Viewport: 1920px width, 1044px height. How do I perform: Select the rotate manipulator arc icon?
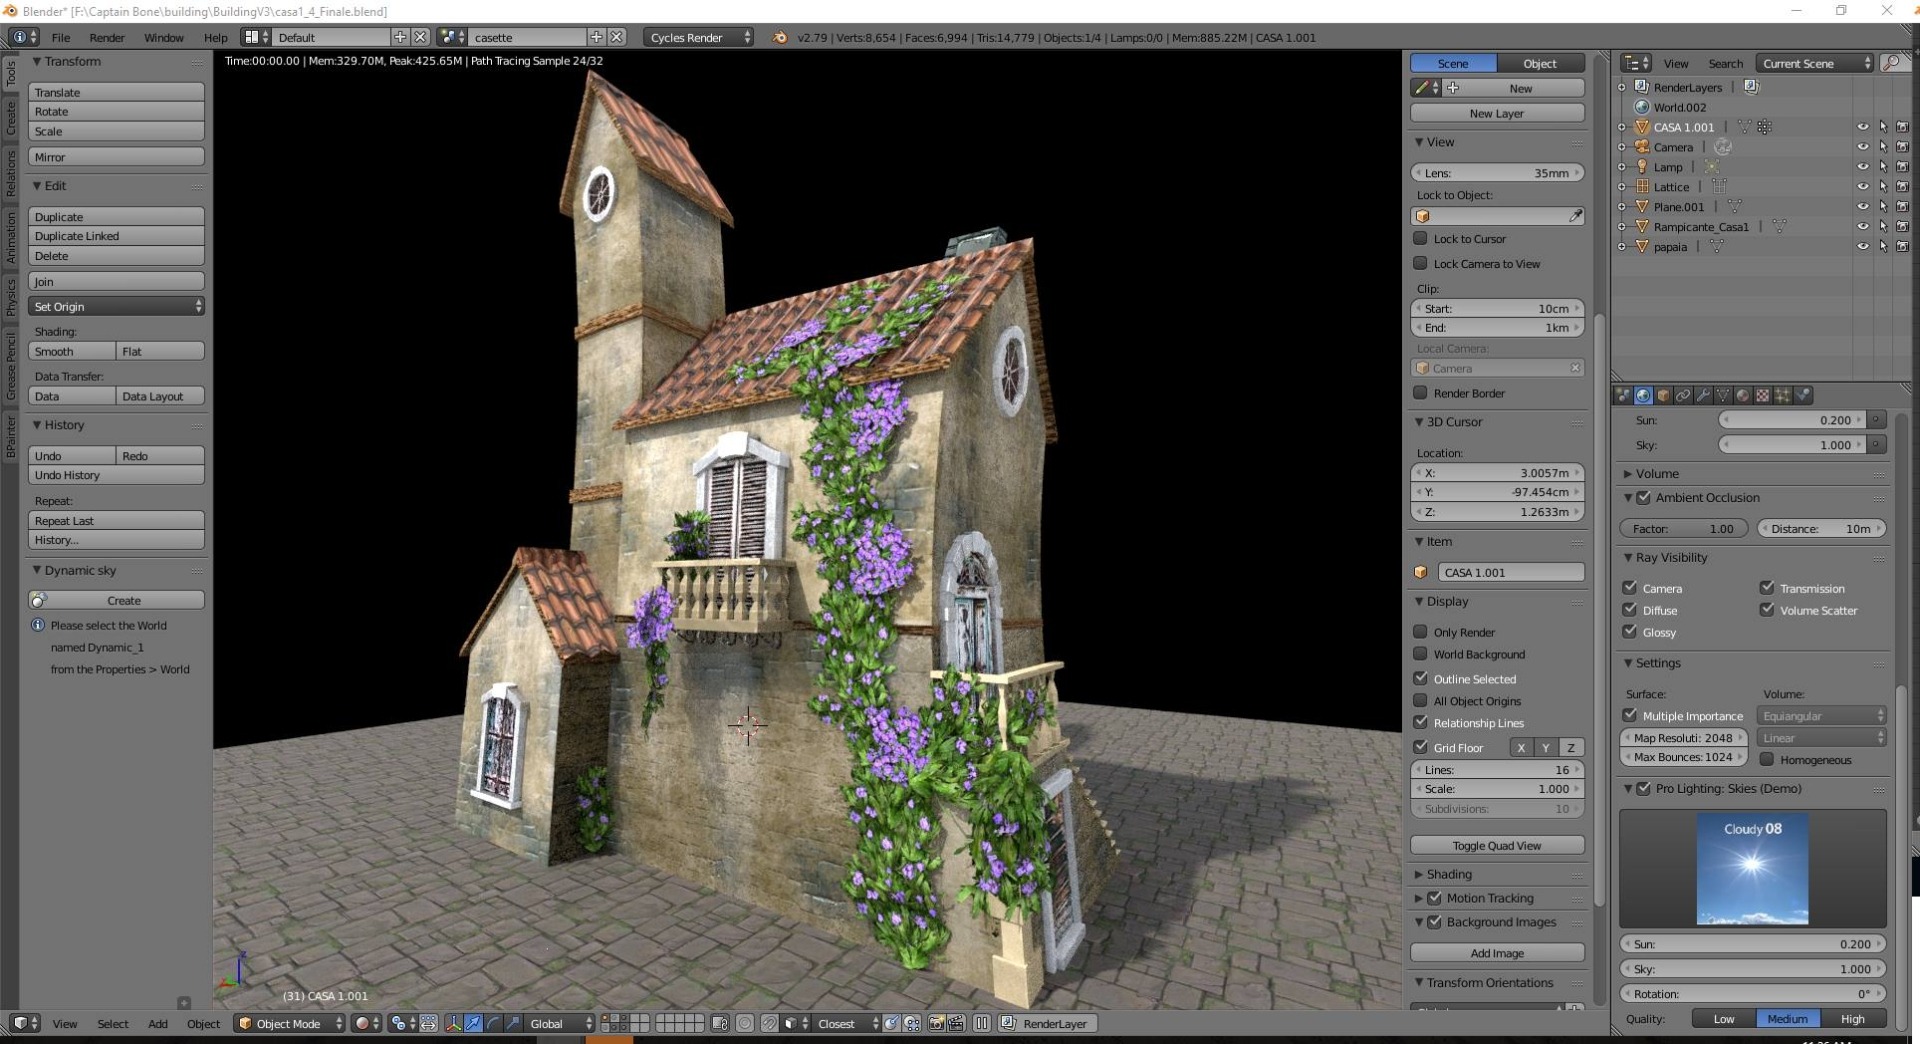(x=493, y=1023)
